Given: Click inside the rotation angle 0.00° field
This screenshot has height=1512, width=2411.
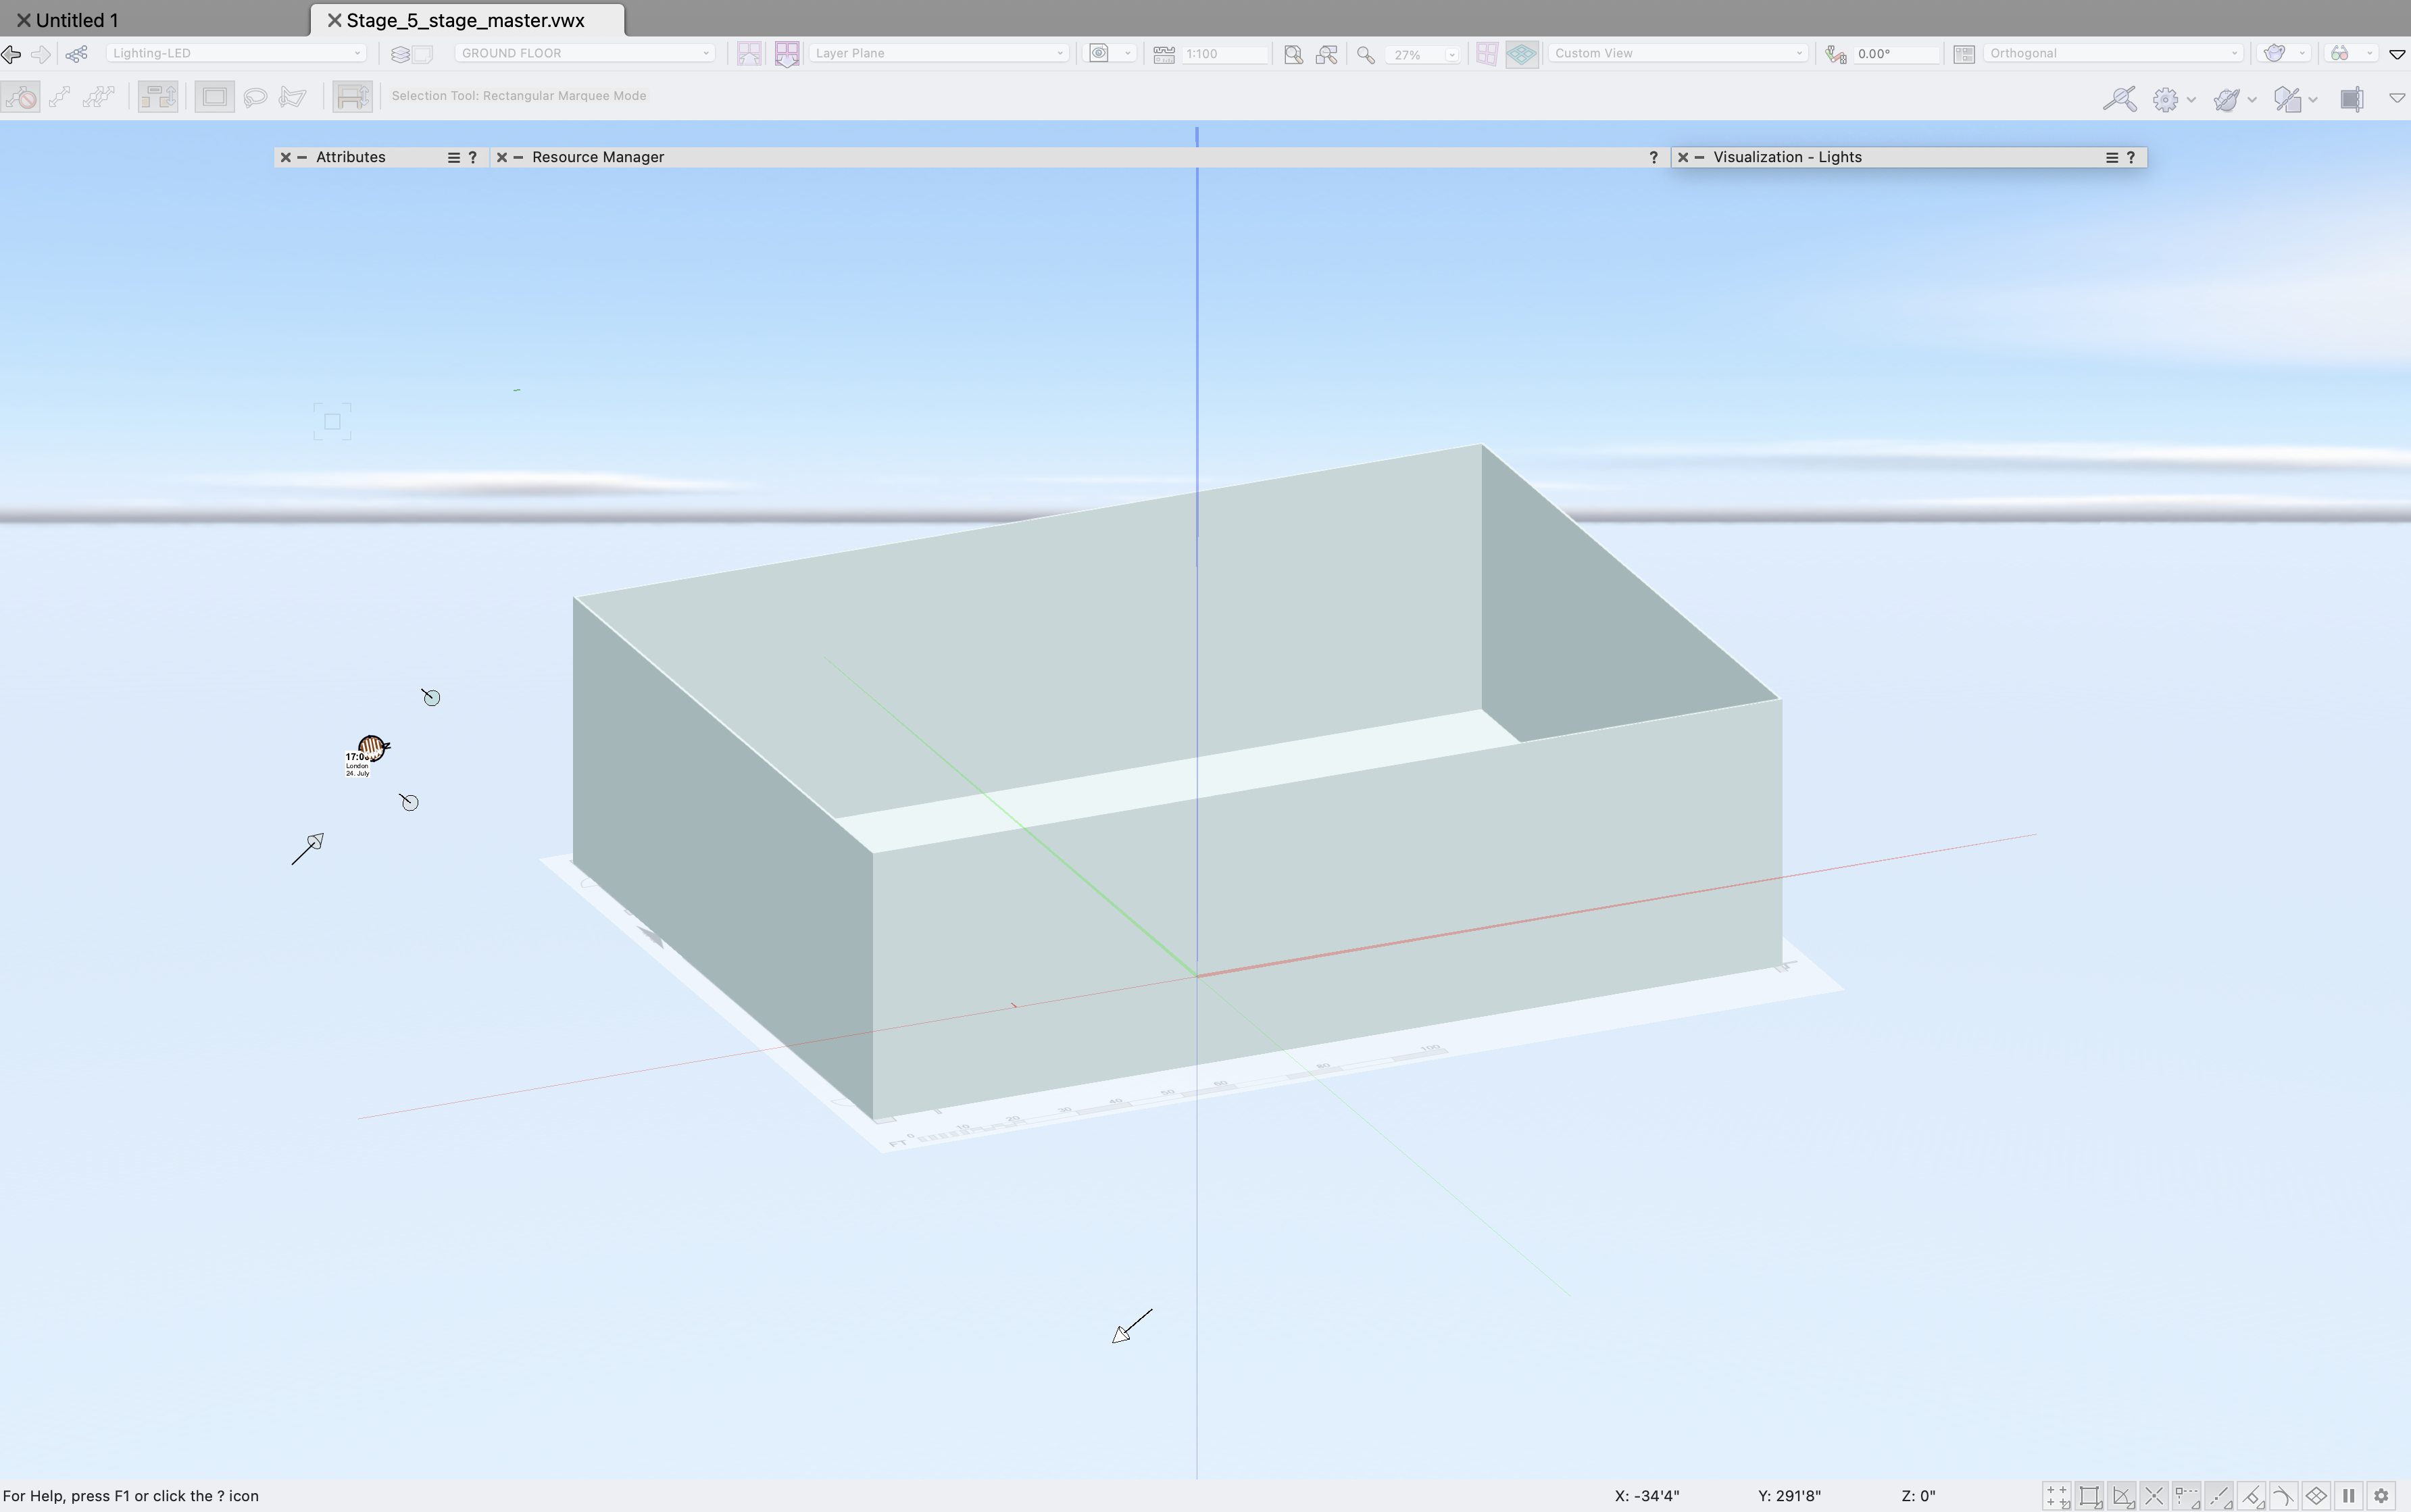Looking at the screenshot, I should (1895, 53).
